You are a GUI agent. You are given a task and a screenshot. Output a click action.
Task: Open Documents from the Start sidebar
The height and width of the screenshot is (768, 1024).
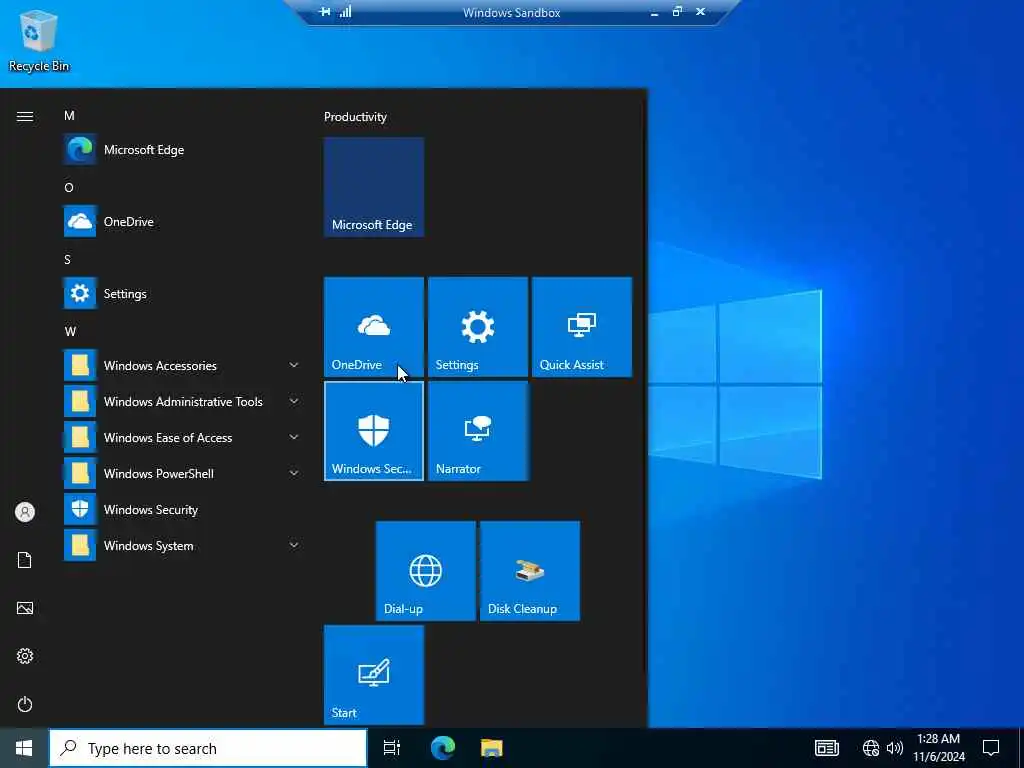(x=25, y=560)
